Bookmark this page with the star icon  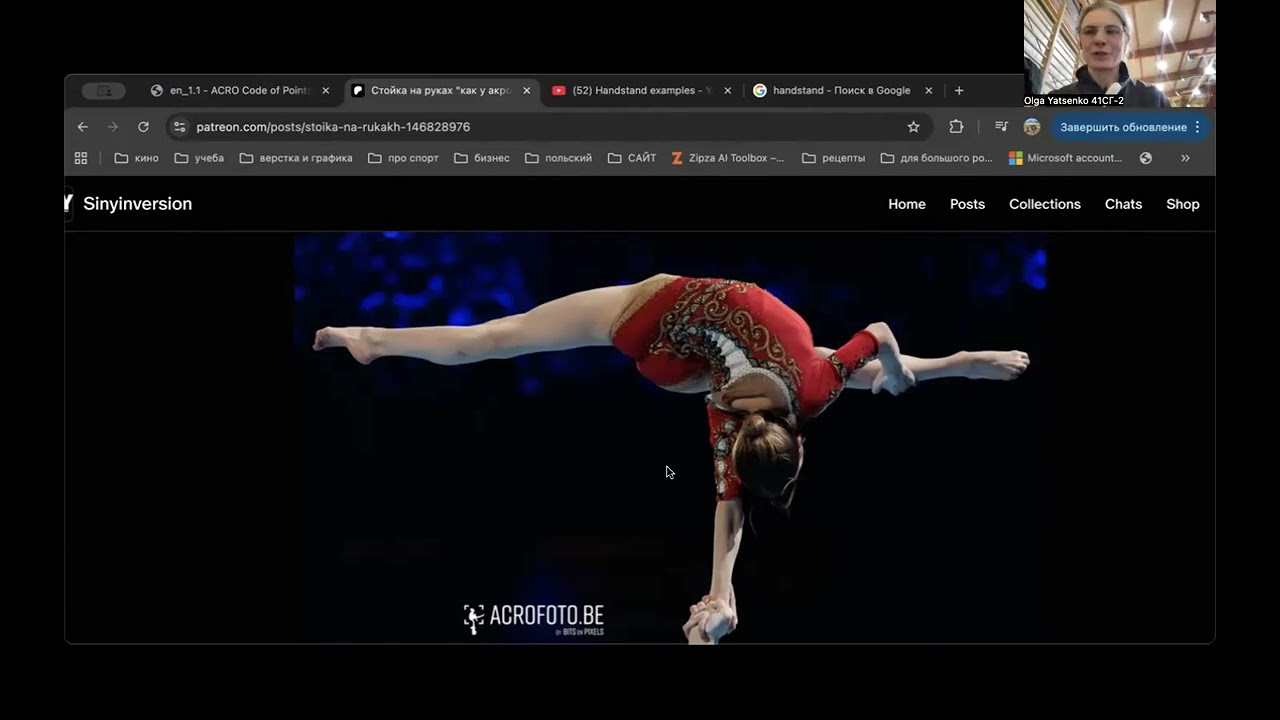tap(913, 127)
